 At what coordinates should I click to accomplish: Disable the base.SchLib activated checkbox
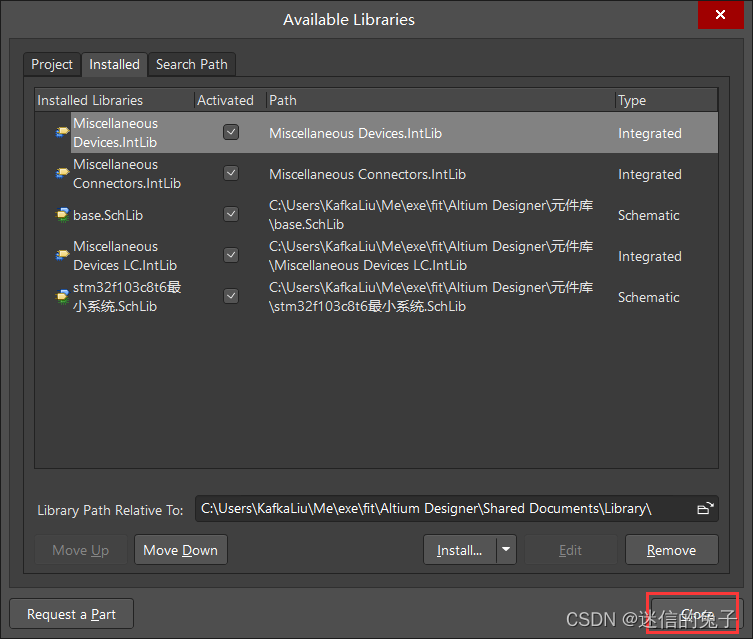pos(231,215)
